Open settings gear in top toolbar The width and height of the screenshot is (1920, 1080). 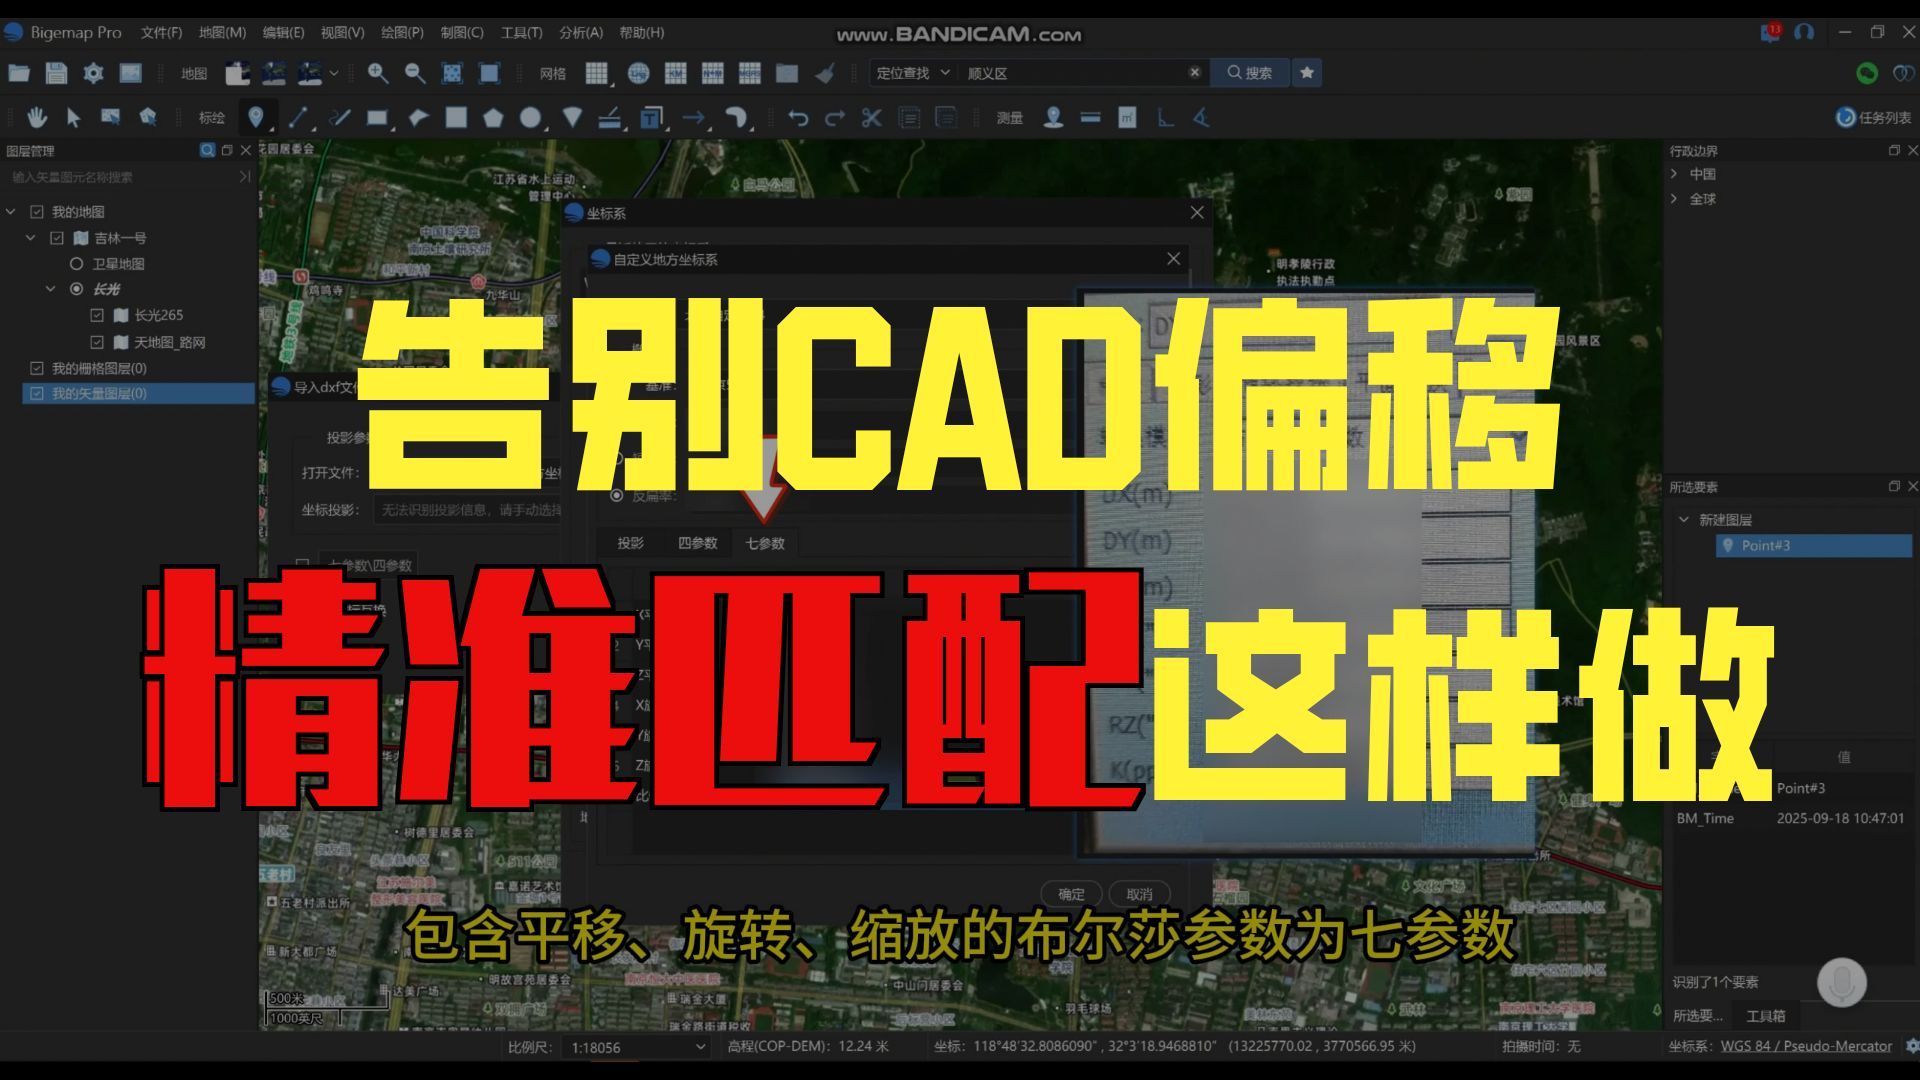(x=93, y=73)
